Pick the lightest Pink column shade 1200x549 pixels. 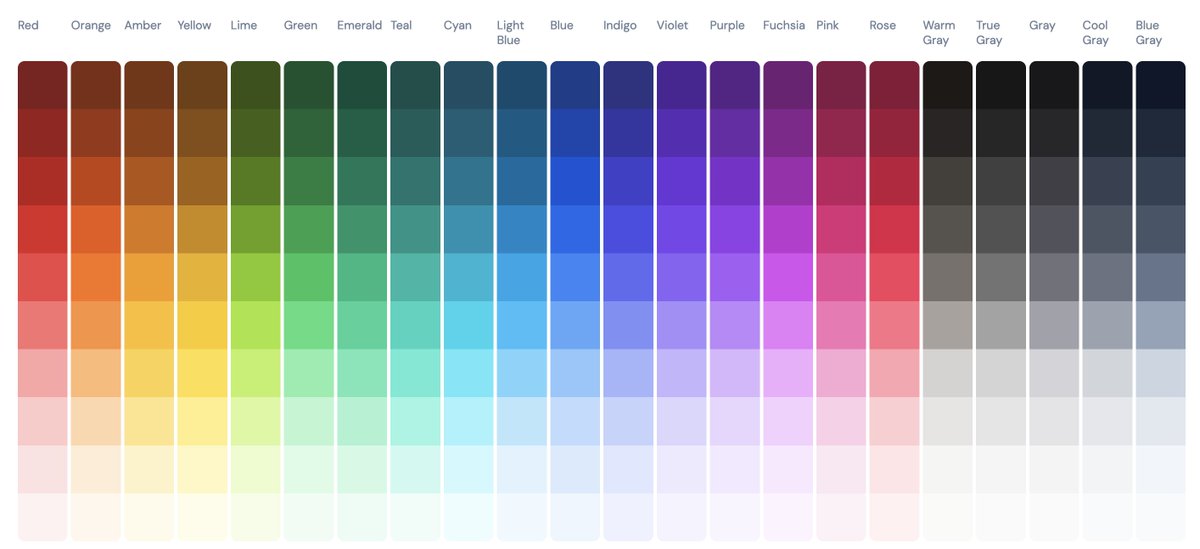click(841, 517)
